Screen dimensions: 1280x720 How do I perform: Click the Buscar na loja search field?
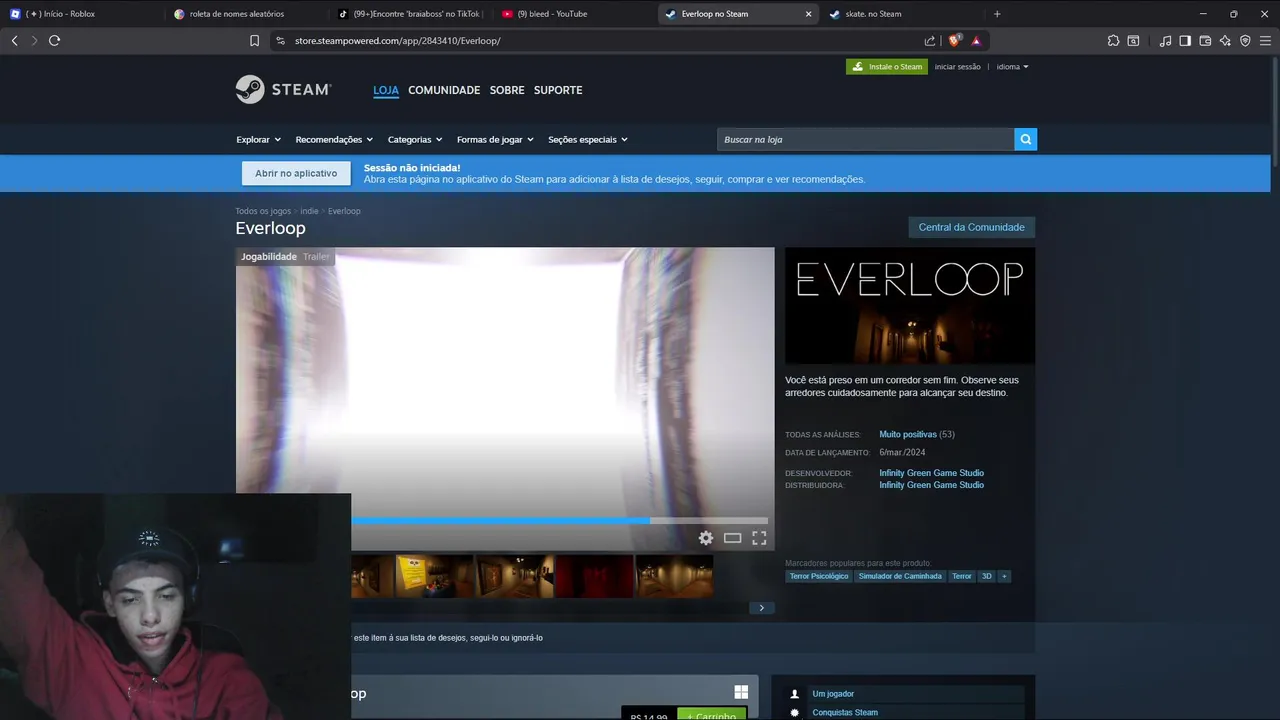pos(865,140)
